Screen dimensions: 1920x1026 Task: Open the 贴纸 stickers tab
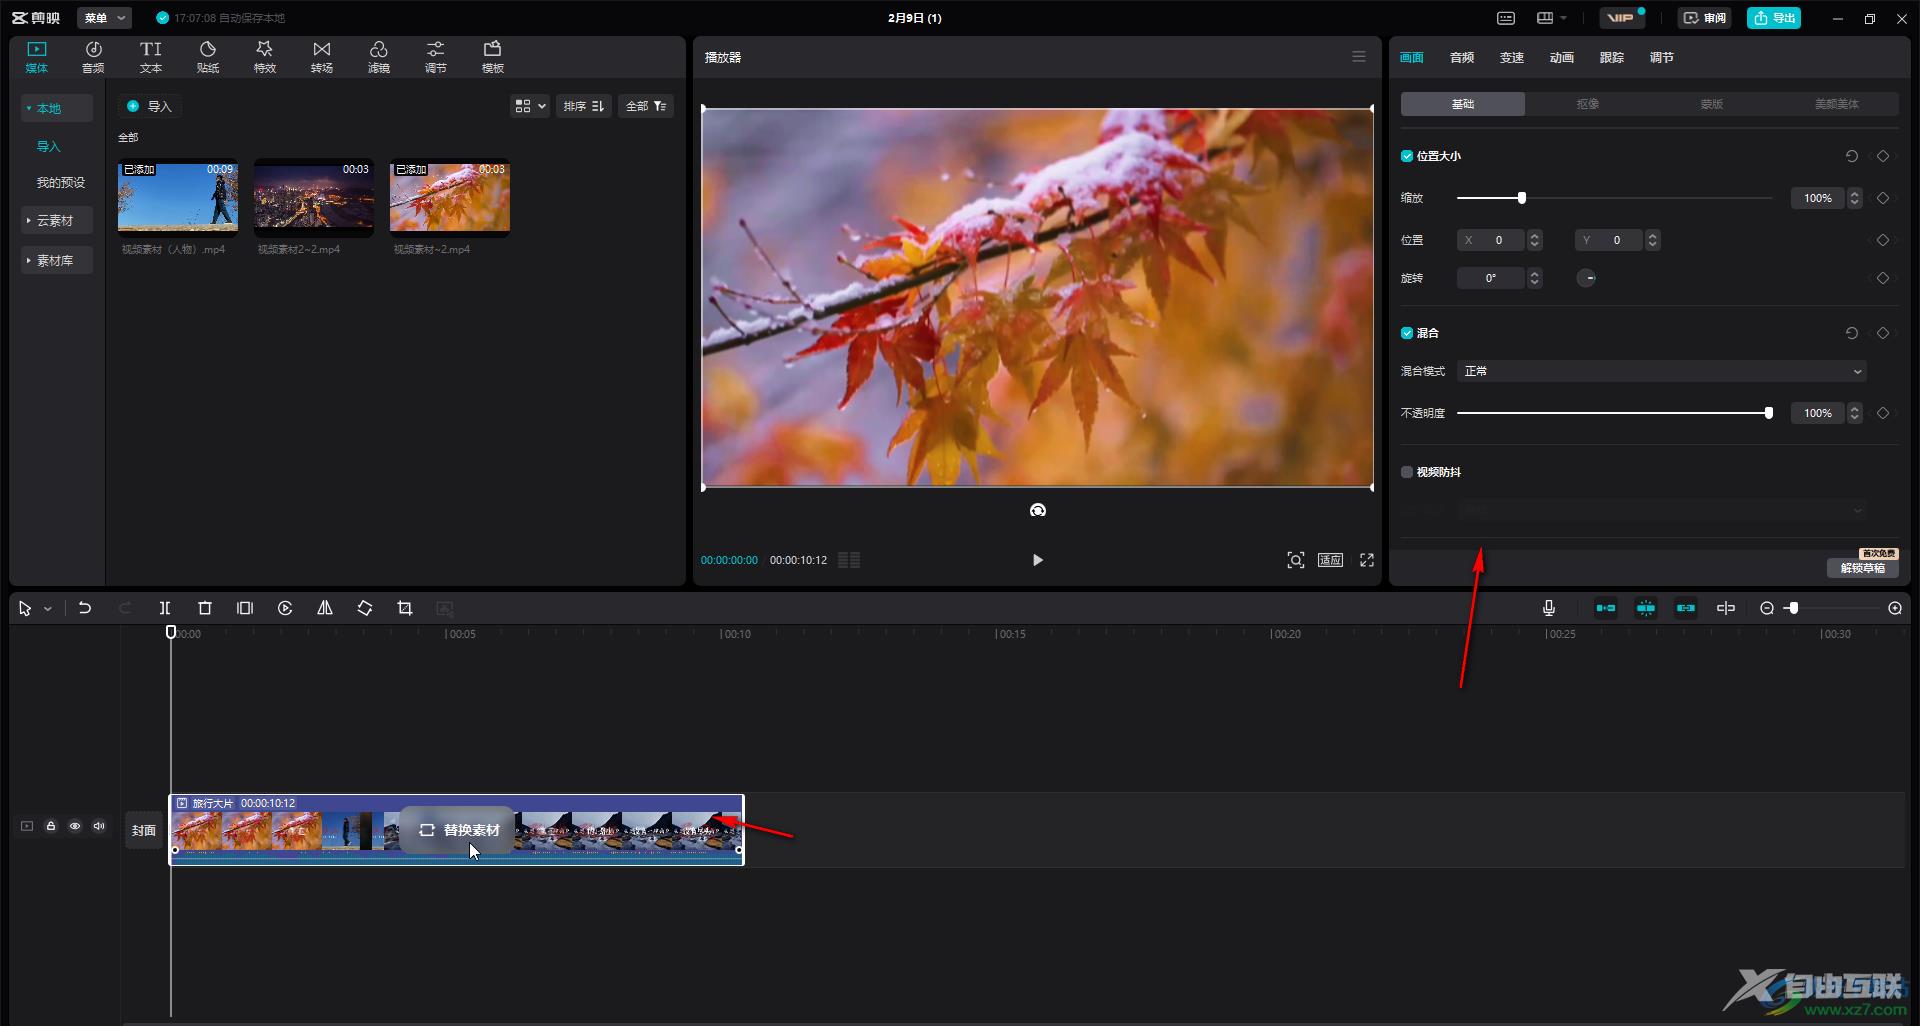[208, 57]
